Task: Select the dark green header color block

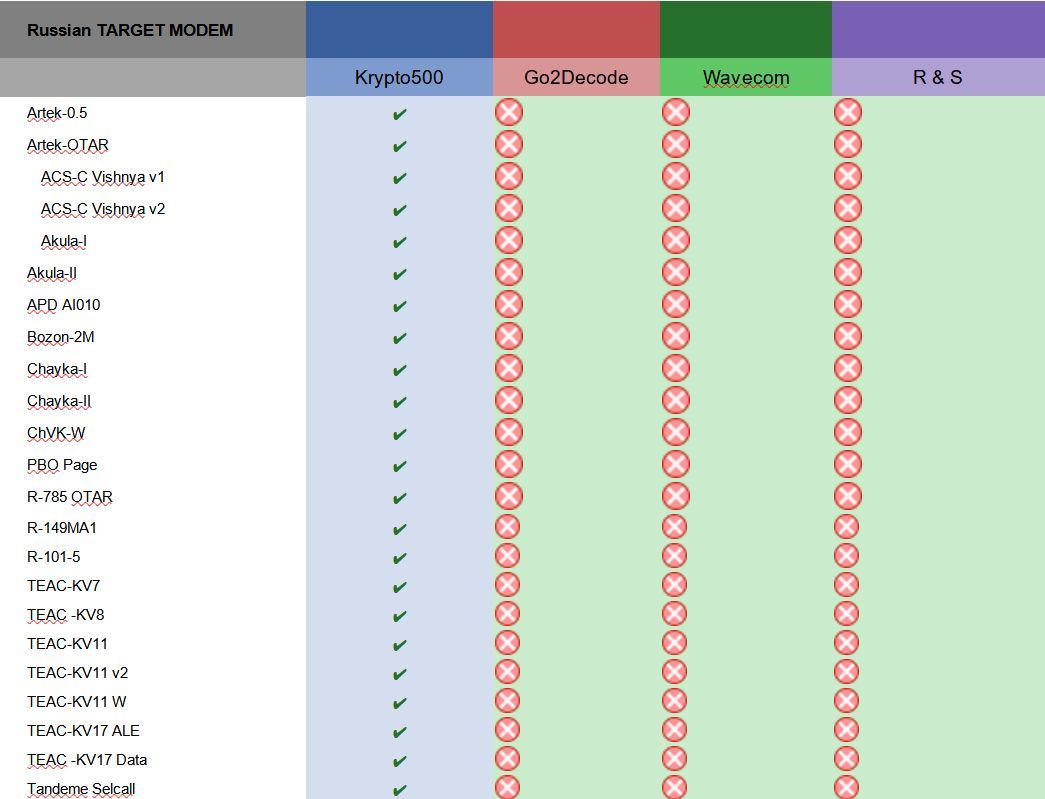Action: point(746,29)
